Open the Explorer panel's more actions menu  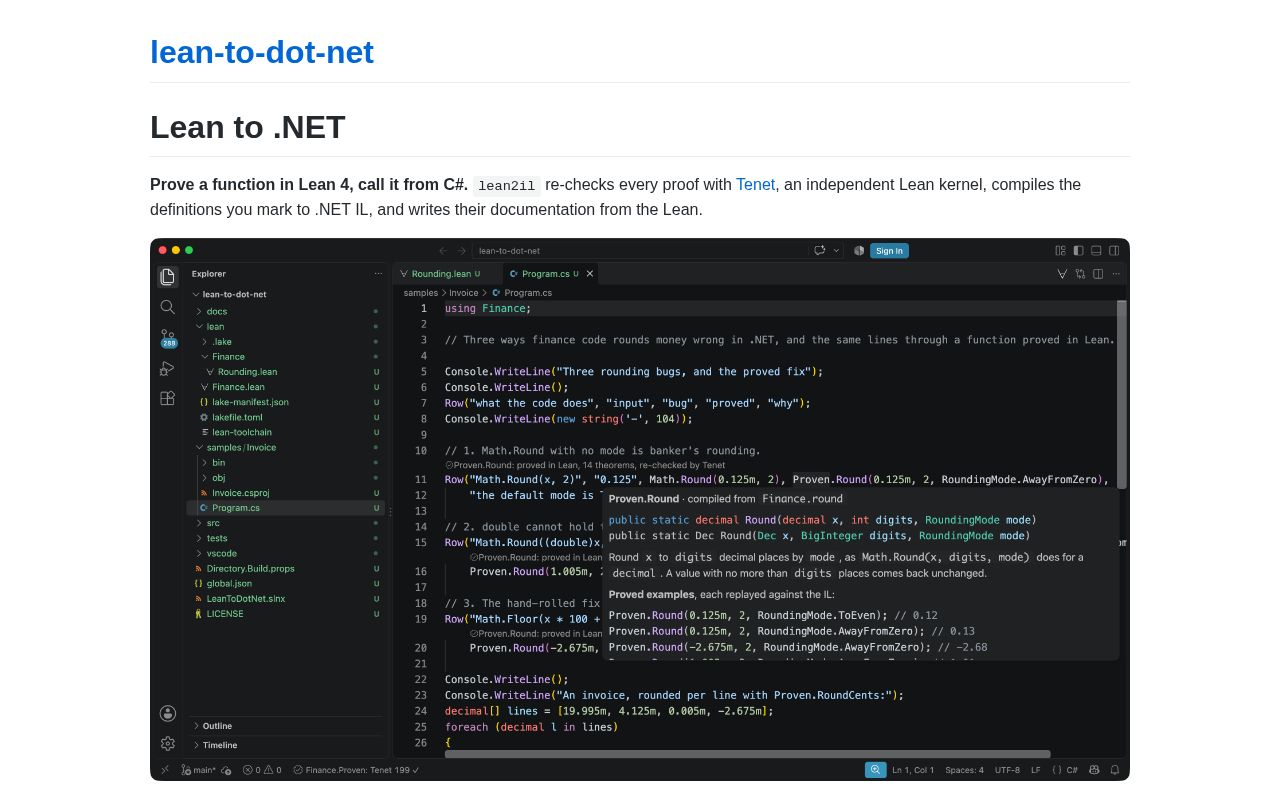point(378,274)
